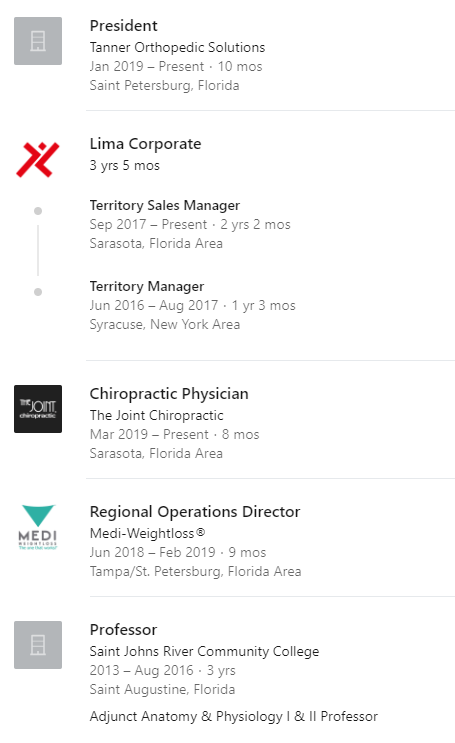Screen dimensions: 455x743
Task: Click the Regional Operations Director title
Action: point(195,512)
